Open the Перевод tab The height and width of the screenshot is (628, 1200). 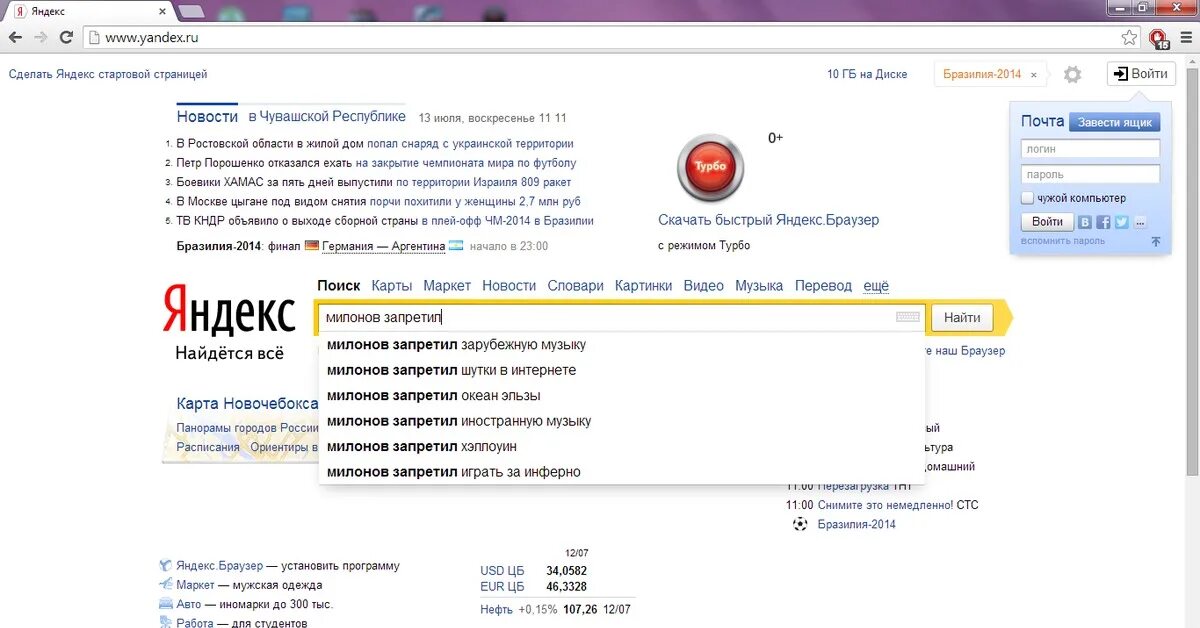click(x=823, y=286)
